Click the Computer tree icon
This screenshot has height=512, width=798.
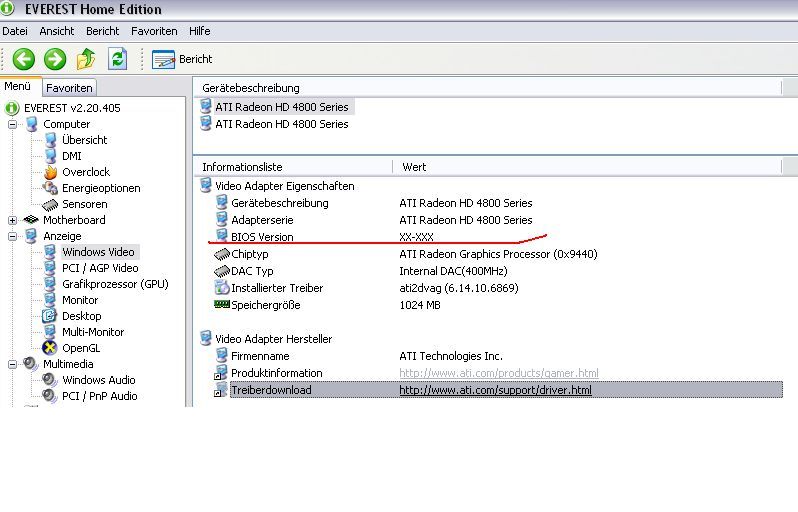pyautogui.click(x=32, y=124)
